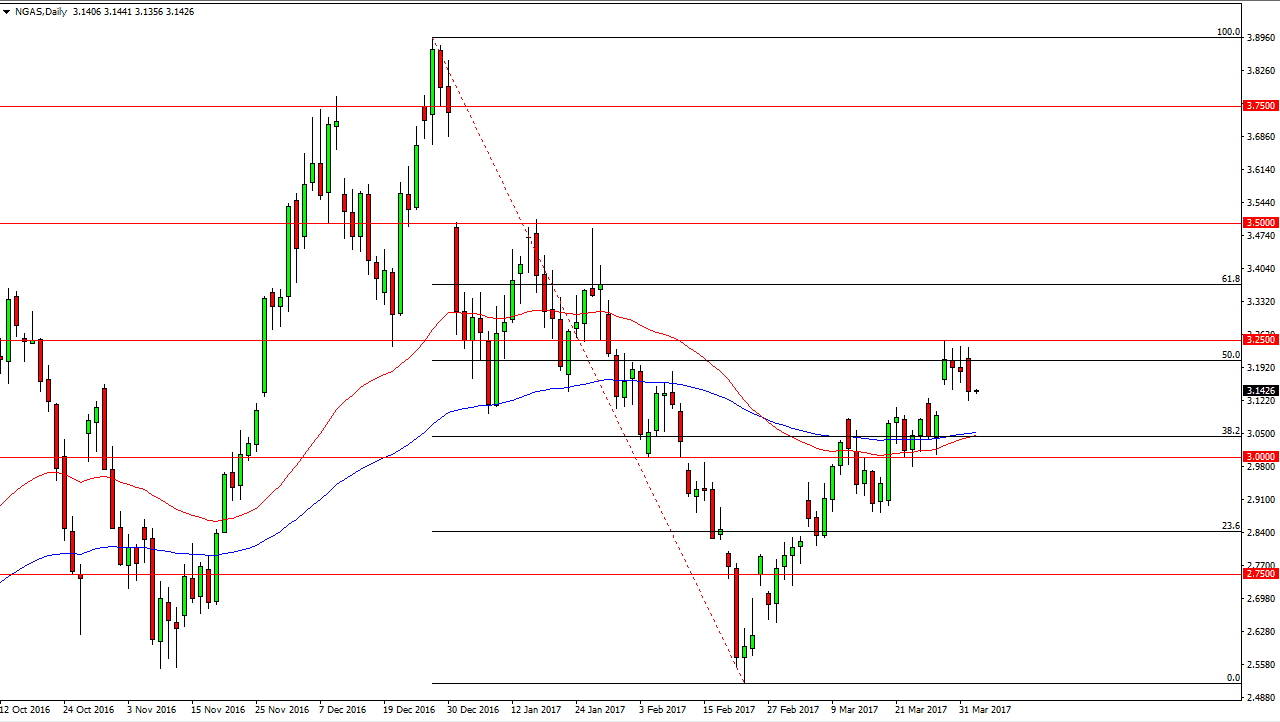This screenshot has height=722, width=1280.
Task: Select the 38.2 Fibonacci level label
Action: click(x=1231, y=430)
